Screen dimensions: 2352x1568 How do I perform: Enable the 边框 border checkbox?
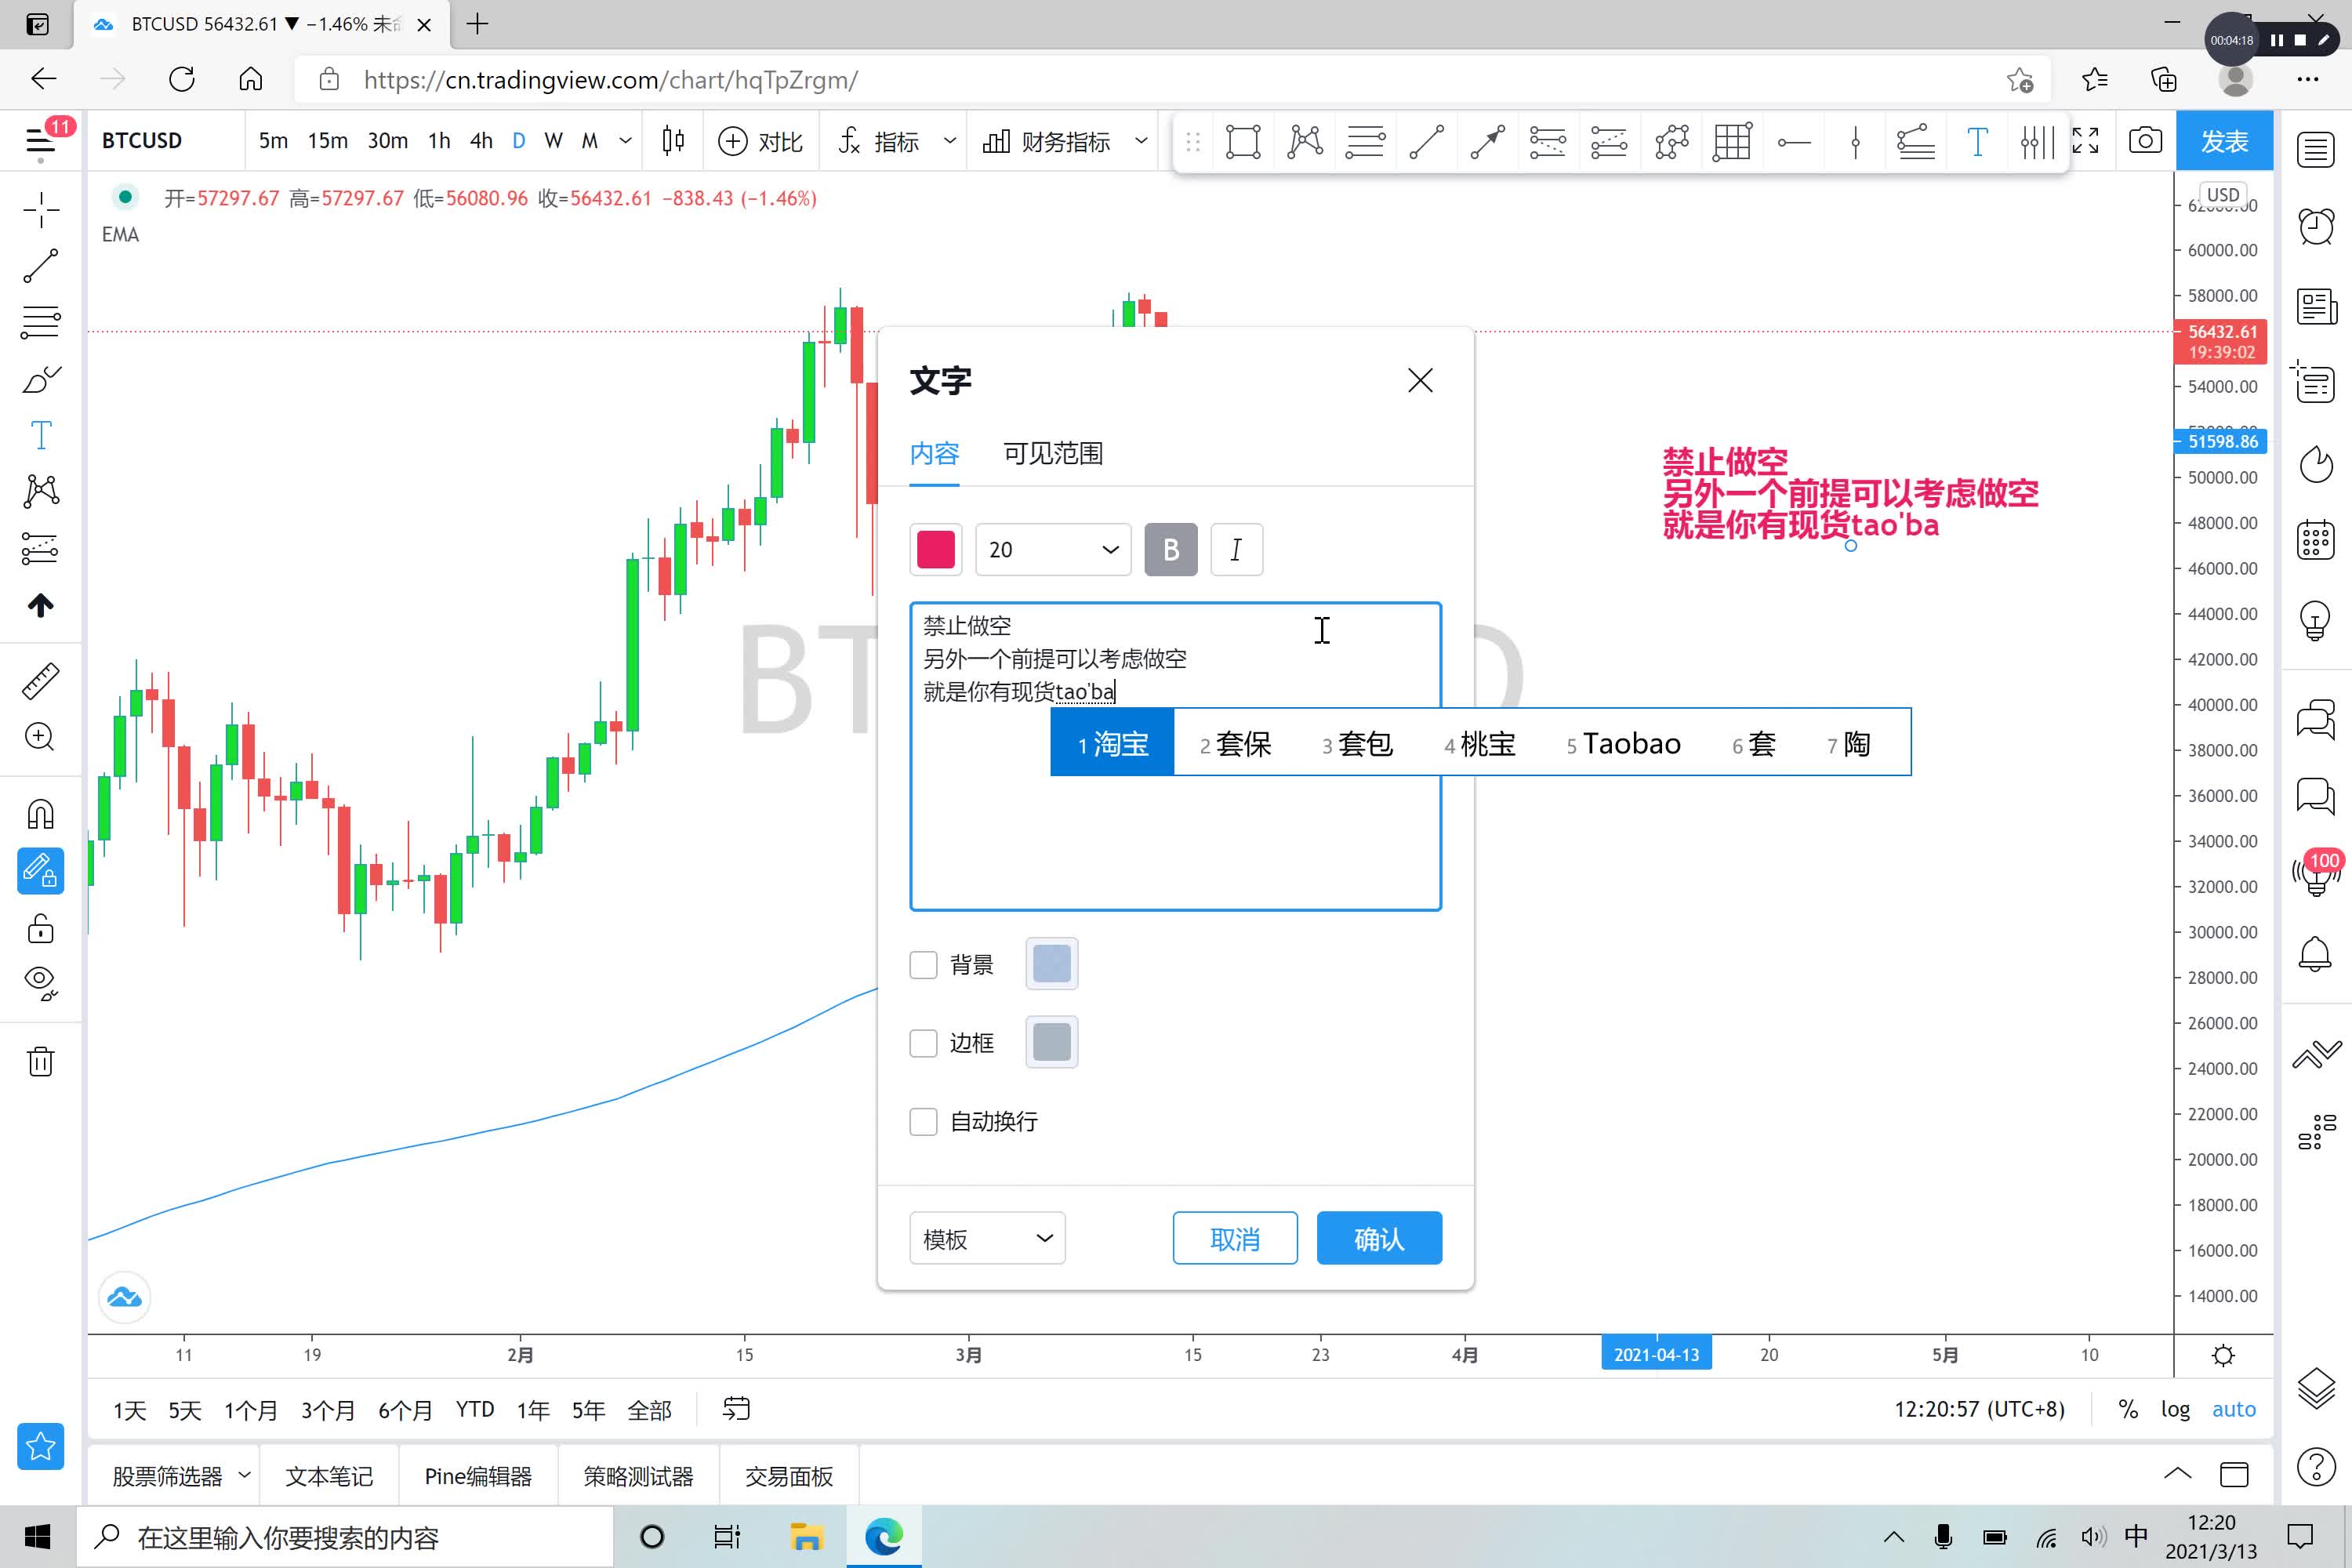(923, 1043)
